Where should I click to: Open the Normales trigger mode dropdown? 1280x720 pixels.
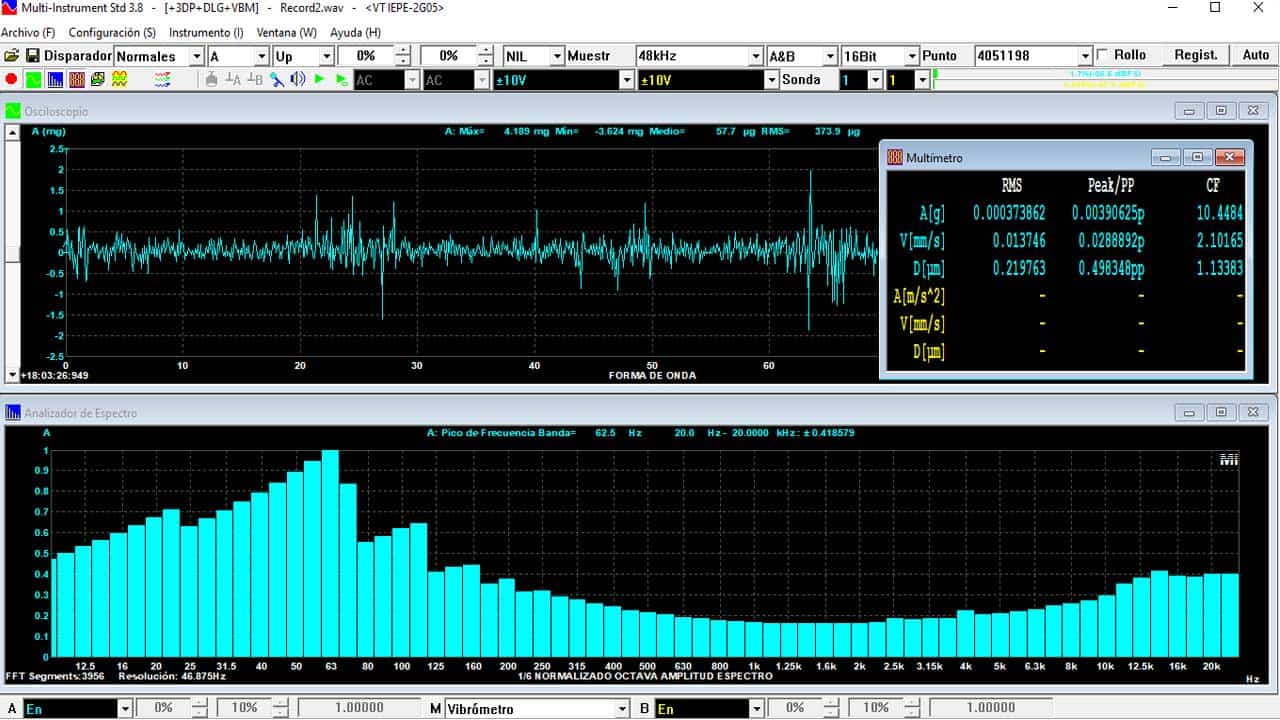[196, 56]
